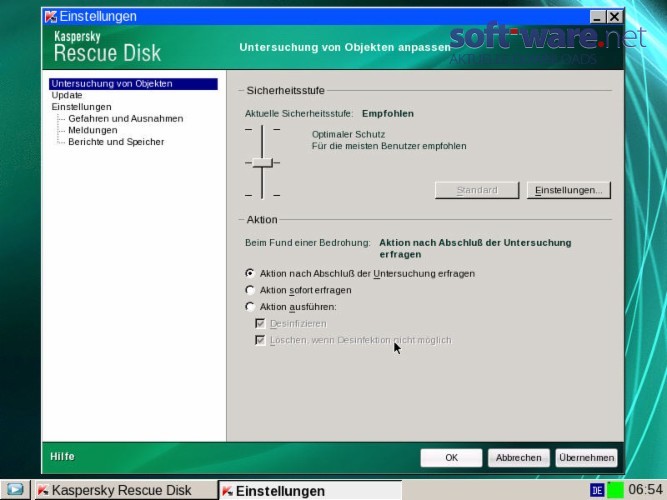667x500 pixels.
Task: Click the security level slider handle
Action: pos(262,163)
